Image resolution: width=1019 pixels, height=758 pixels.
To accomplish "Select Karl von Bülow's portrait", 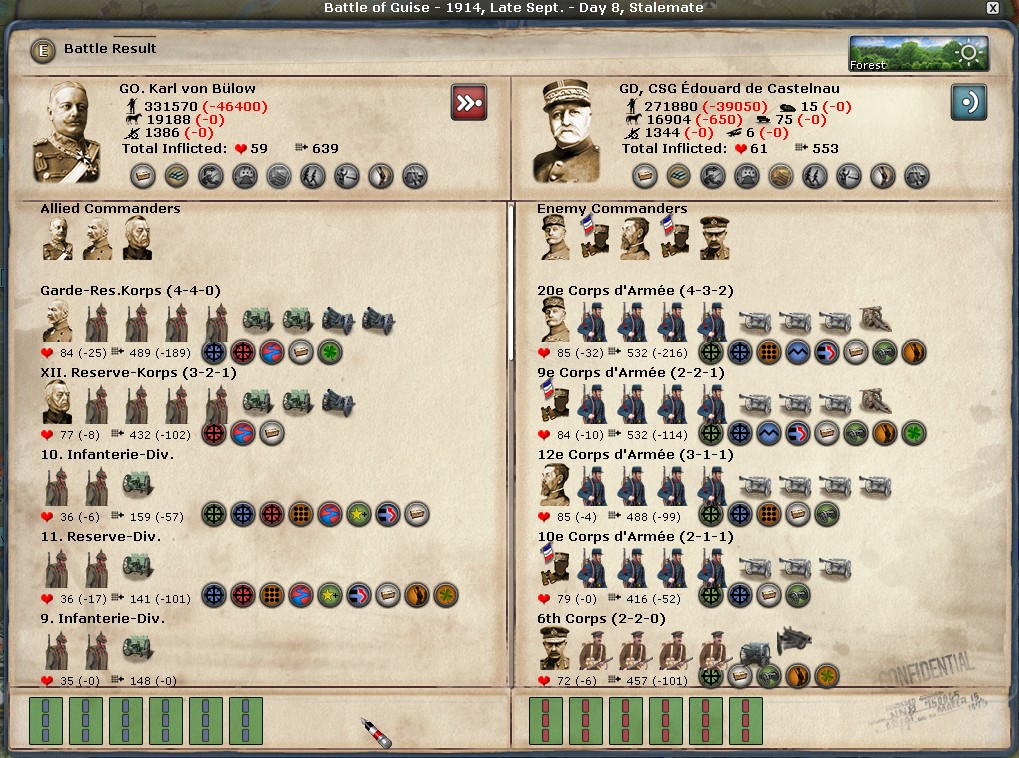I will click(x=66, y=131).
